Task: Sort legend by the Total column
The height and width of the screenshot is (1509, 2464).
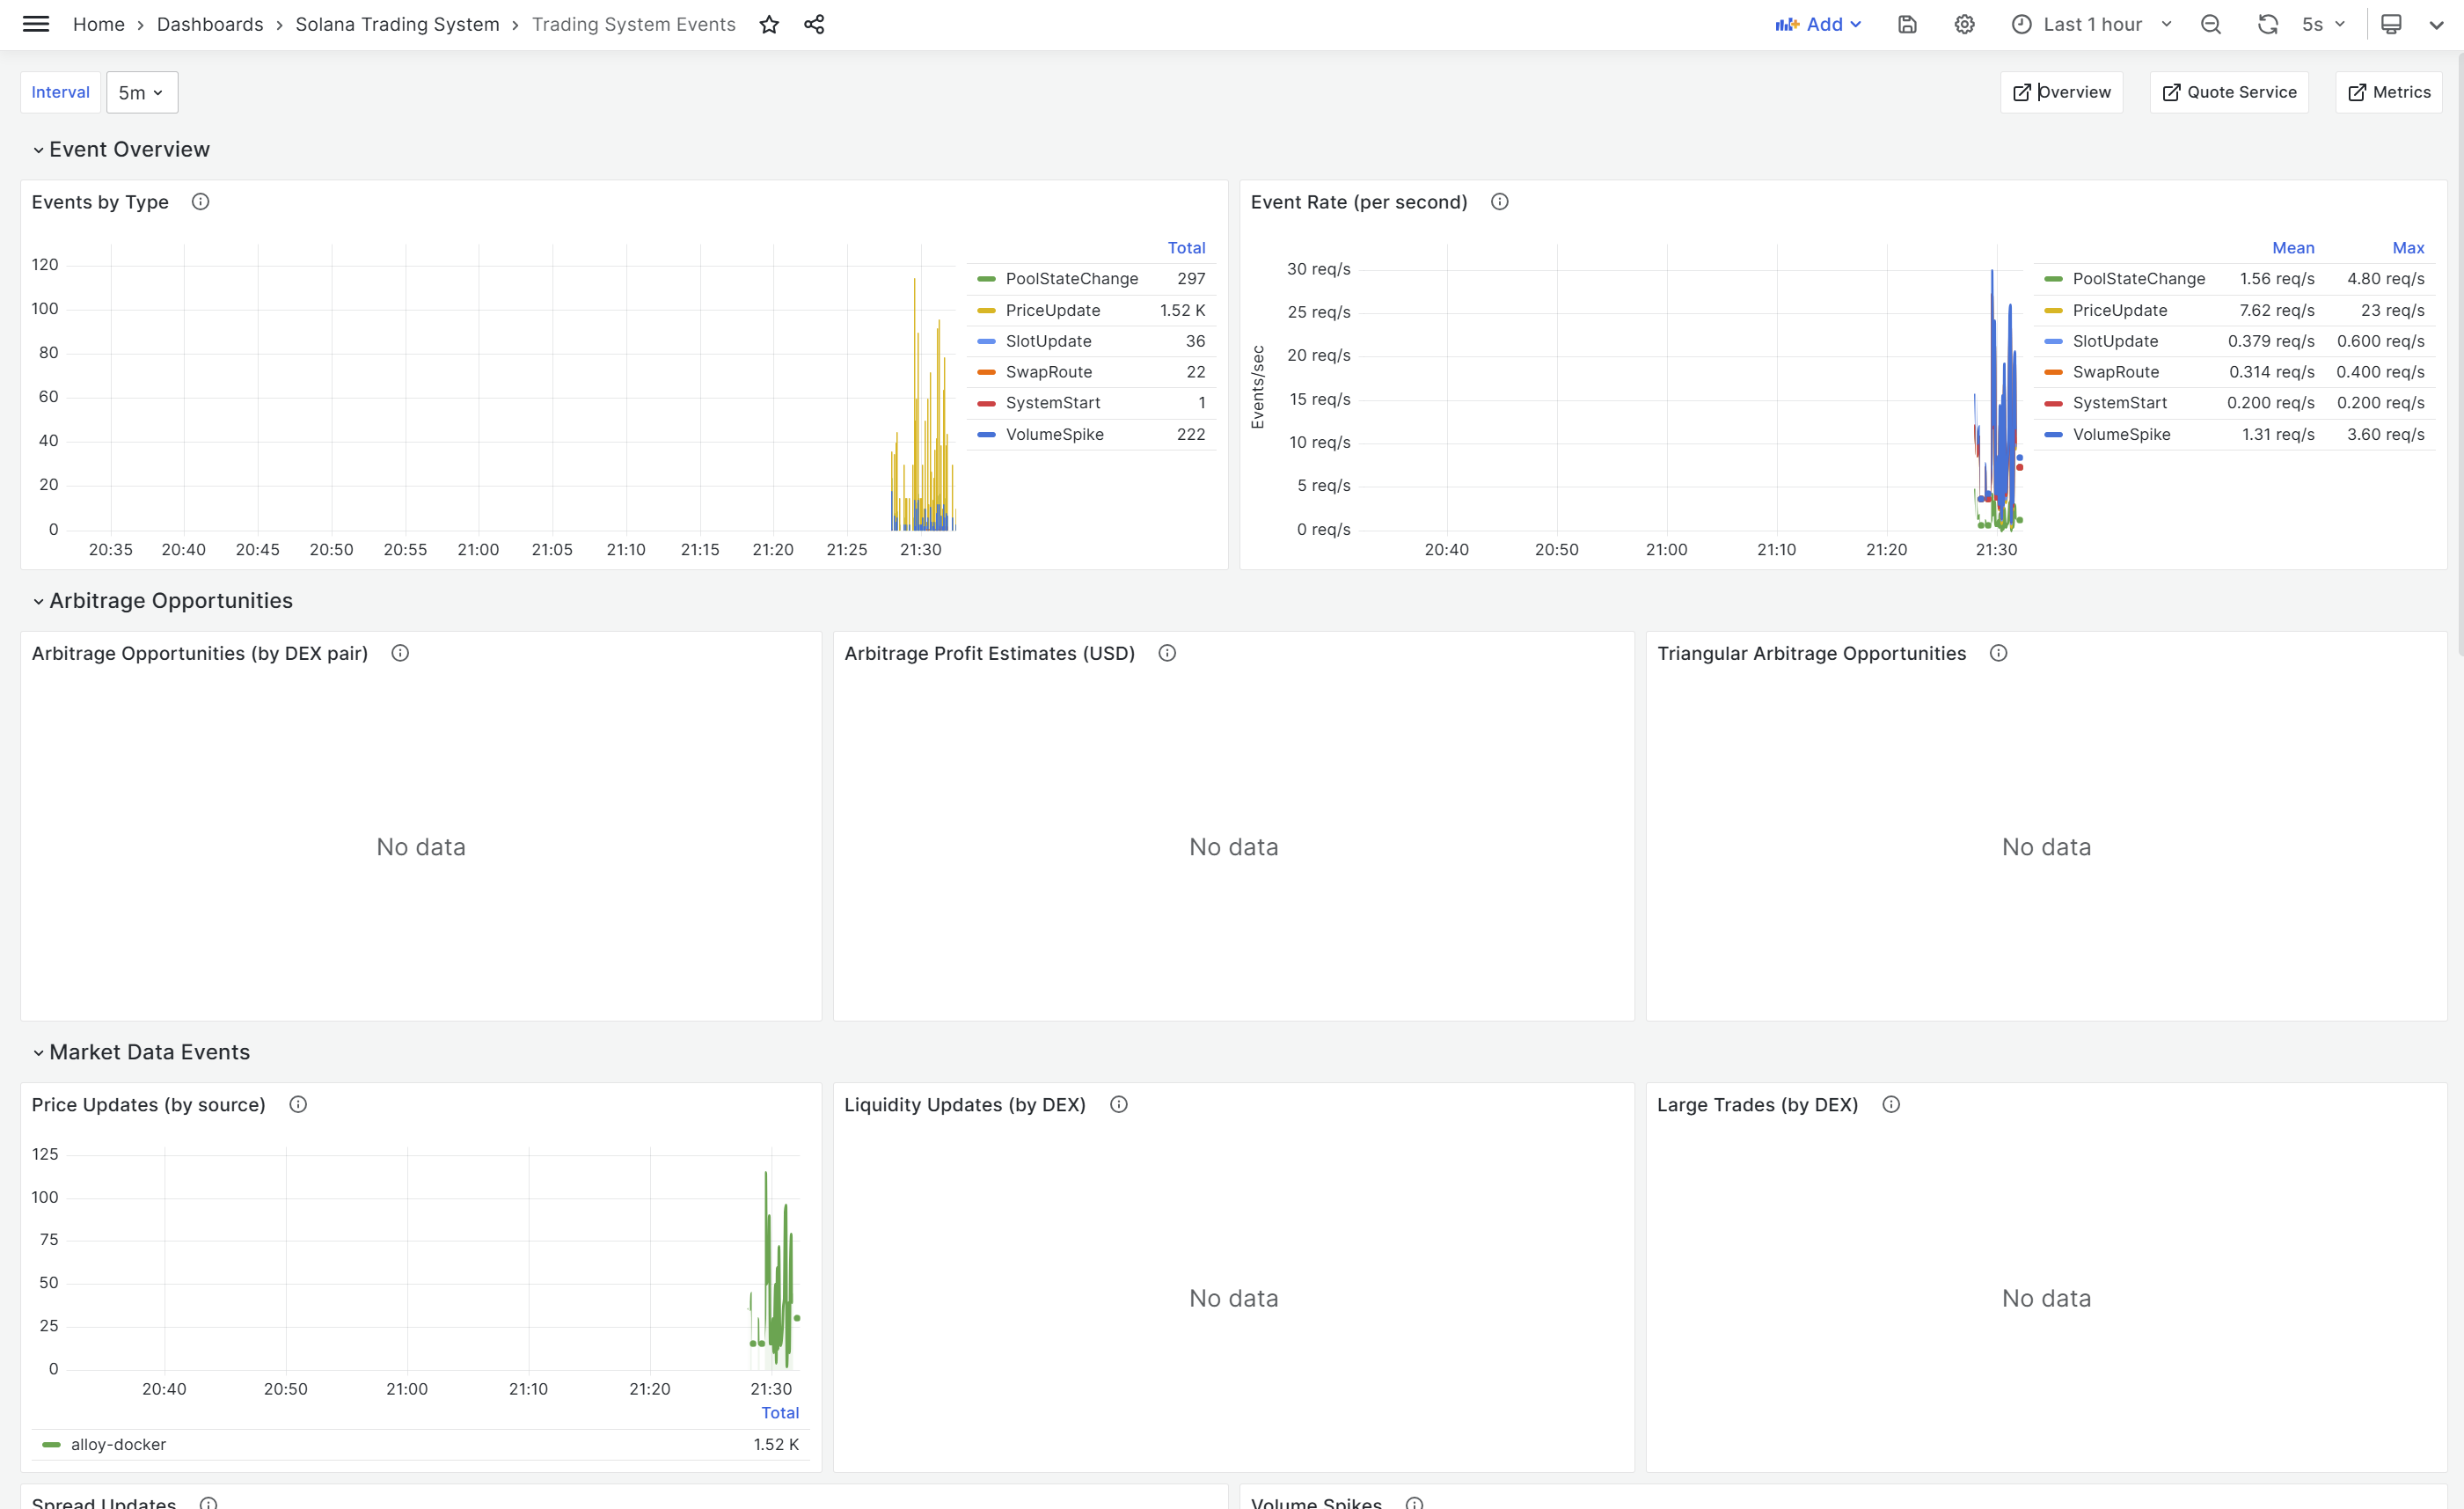Action: 1187,247
